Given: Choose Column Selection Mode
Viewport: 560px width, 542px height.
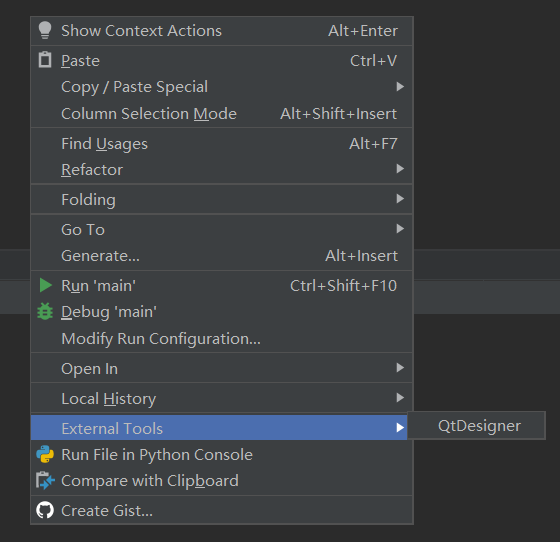Looking at the screenshot, I should point(222,114).
